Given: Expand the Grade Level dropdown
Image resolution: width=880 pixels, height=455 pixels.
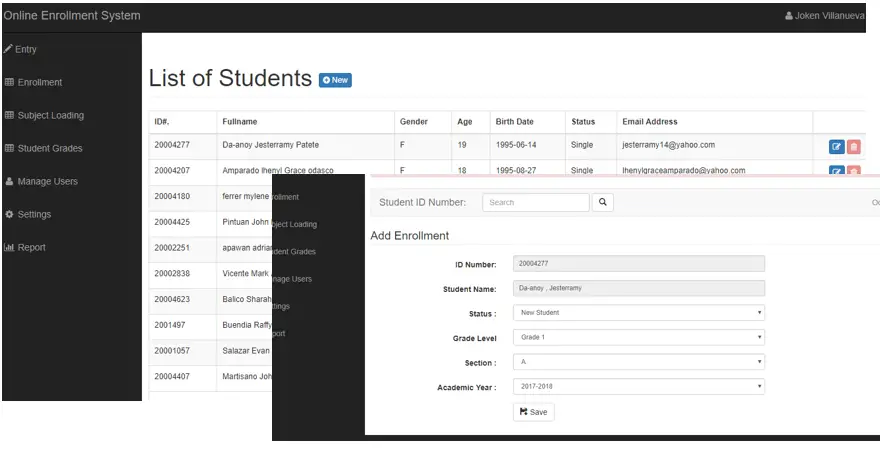Looking at the screenshot, I should (x=639, y=337).
